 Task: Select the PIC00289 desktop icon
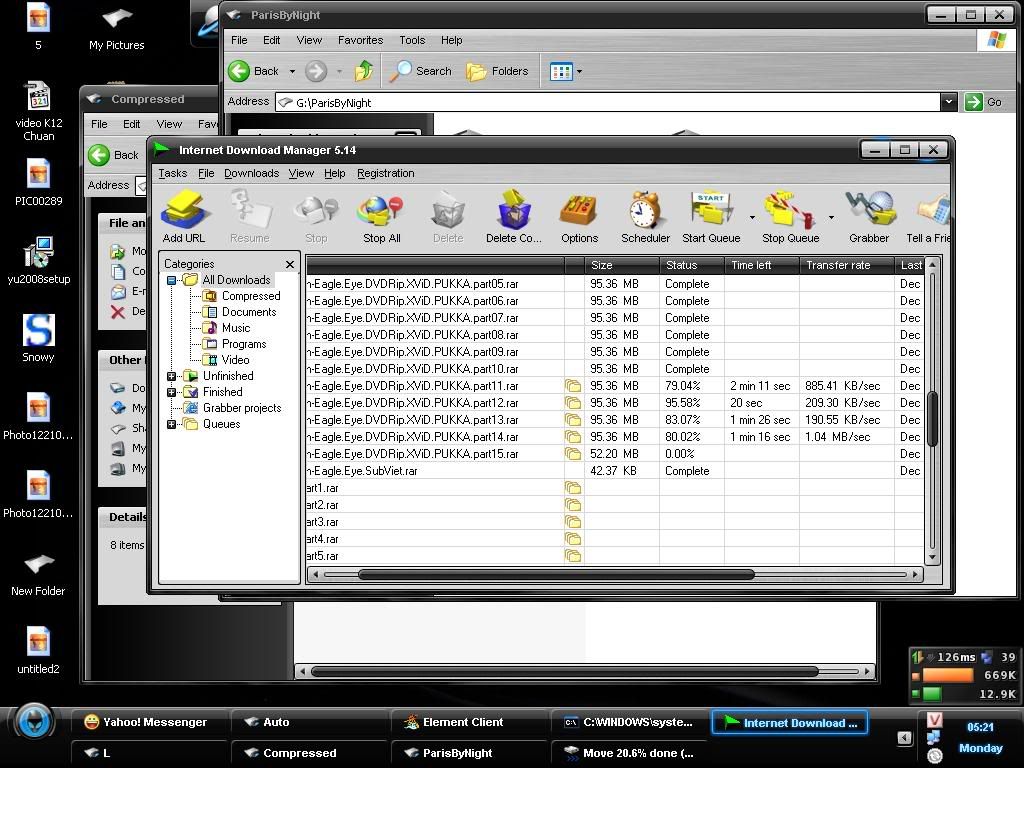[x=39, y=183]
